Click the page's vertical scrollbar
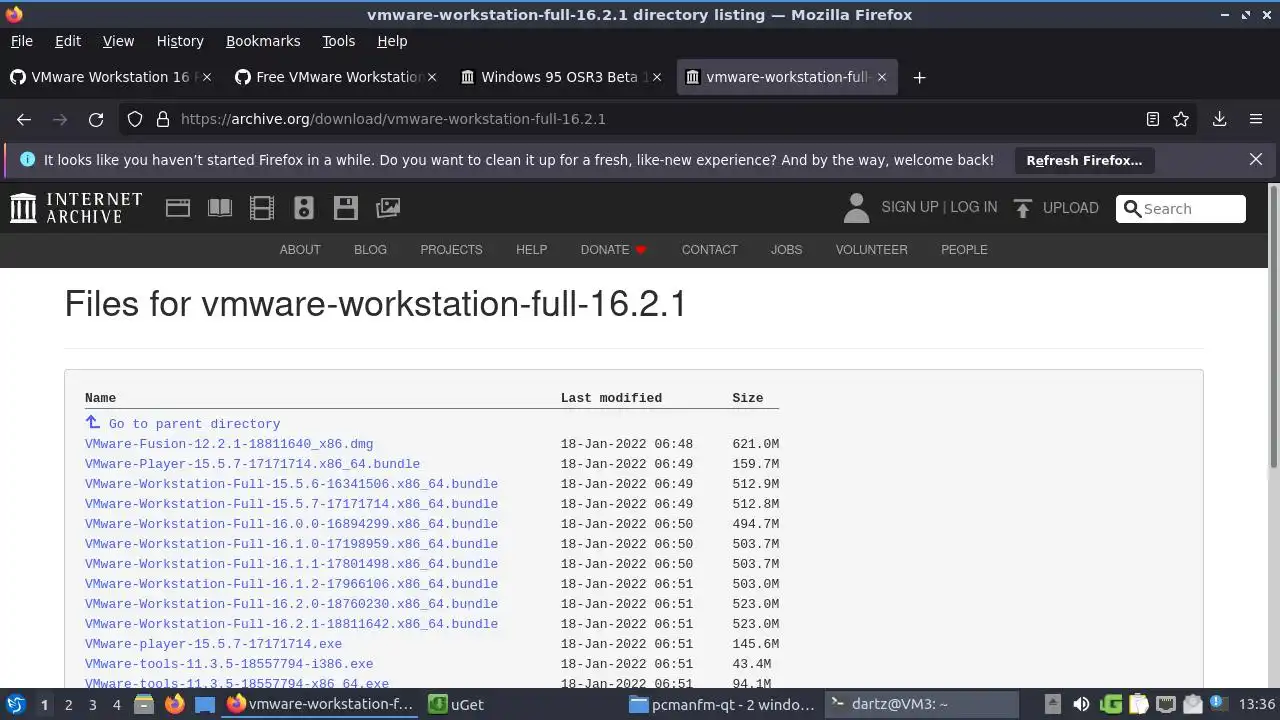Image resolution: width=1280 pixels, height=720 pixels. pyautogui.click(x=1273, y=325)
